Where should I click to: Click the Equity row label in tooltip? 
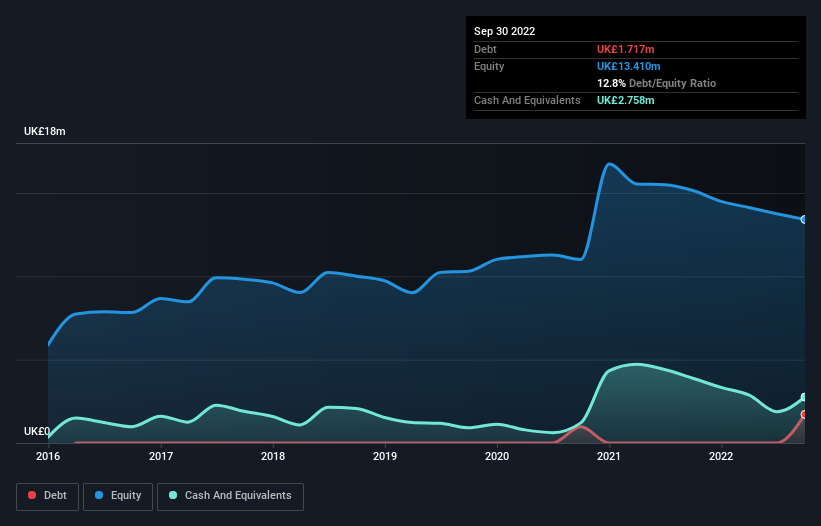pyautogui.click(x=489, y=66)
